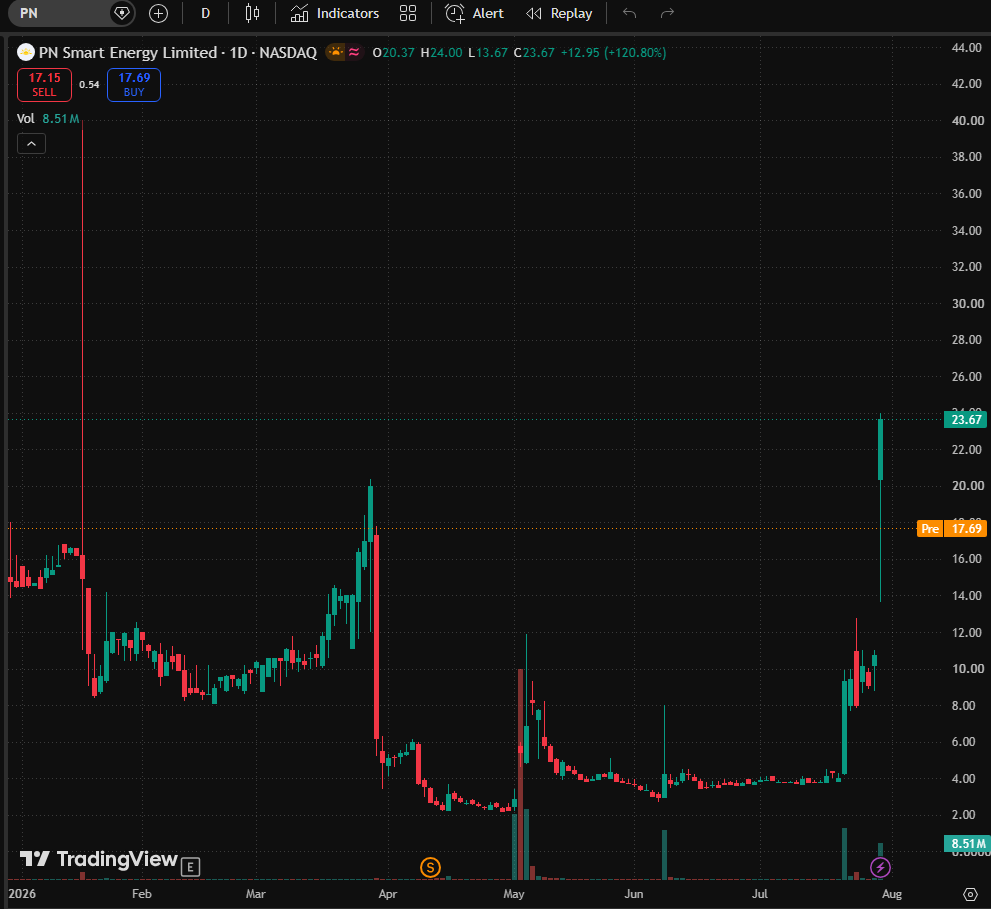The height and width of the screenshot is (909, 991).
Task: Collapse the indicator legend chevron
Action: pos(32,144)
